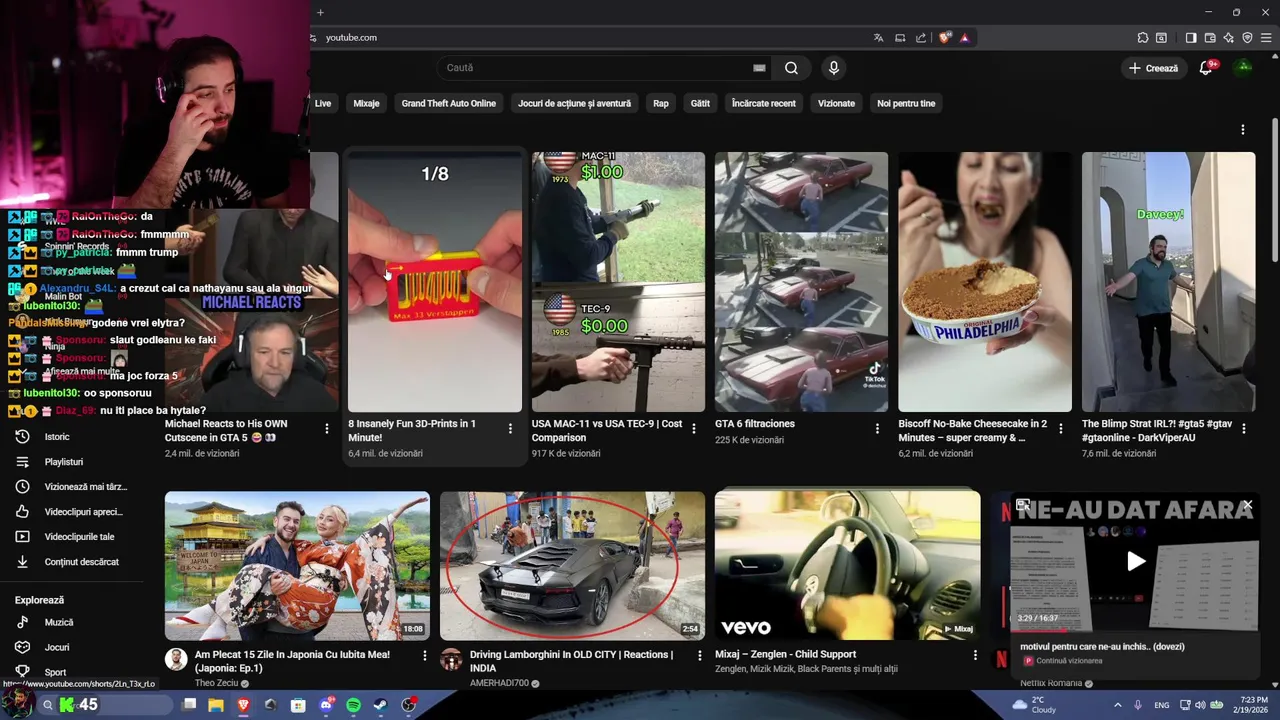
Task: Open Steam from the taskbar
Action: (381, 705)
